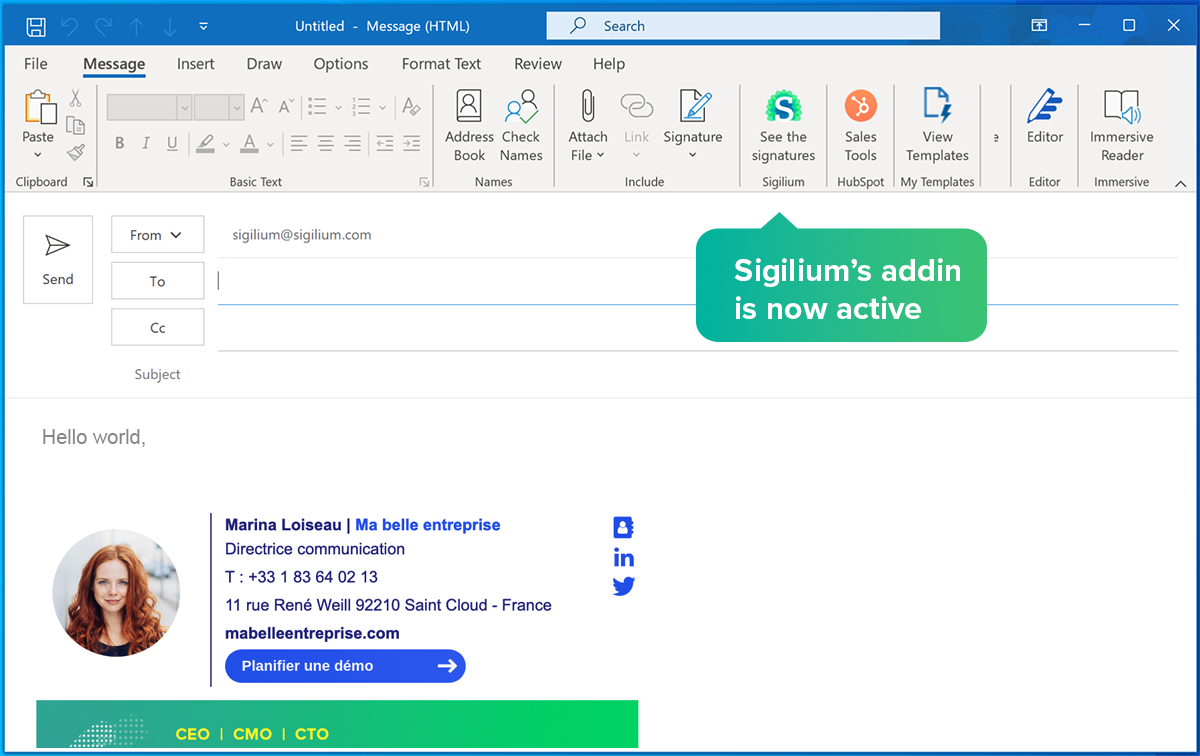Viewport: 1200px width, 756px height.
Task: Toggle Bold formatting
Action: pyautogui.click(x=120, y=144)
